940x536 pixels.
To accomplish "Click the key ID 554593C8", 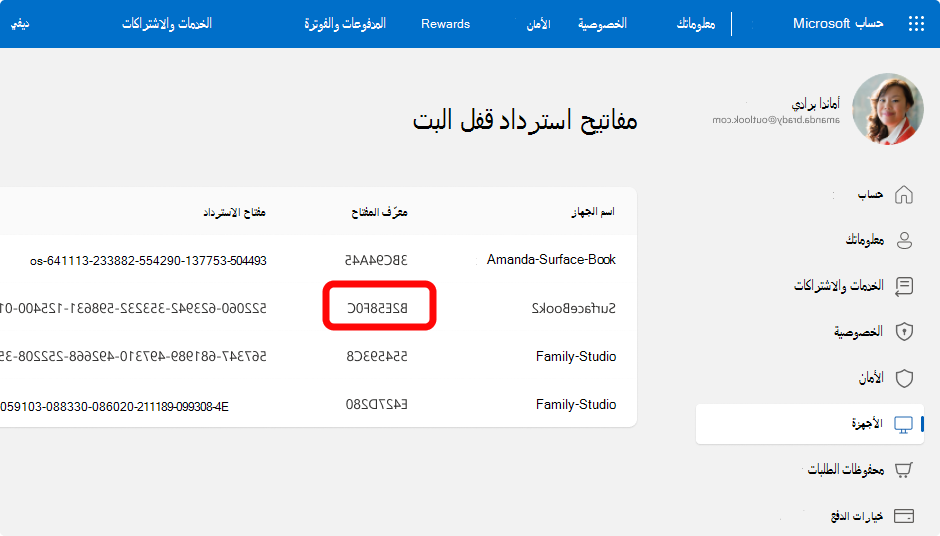I will [376, 356].
